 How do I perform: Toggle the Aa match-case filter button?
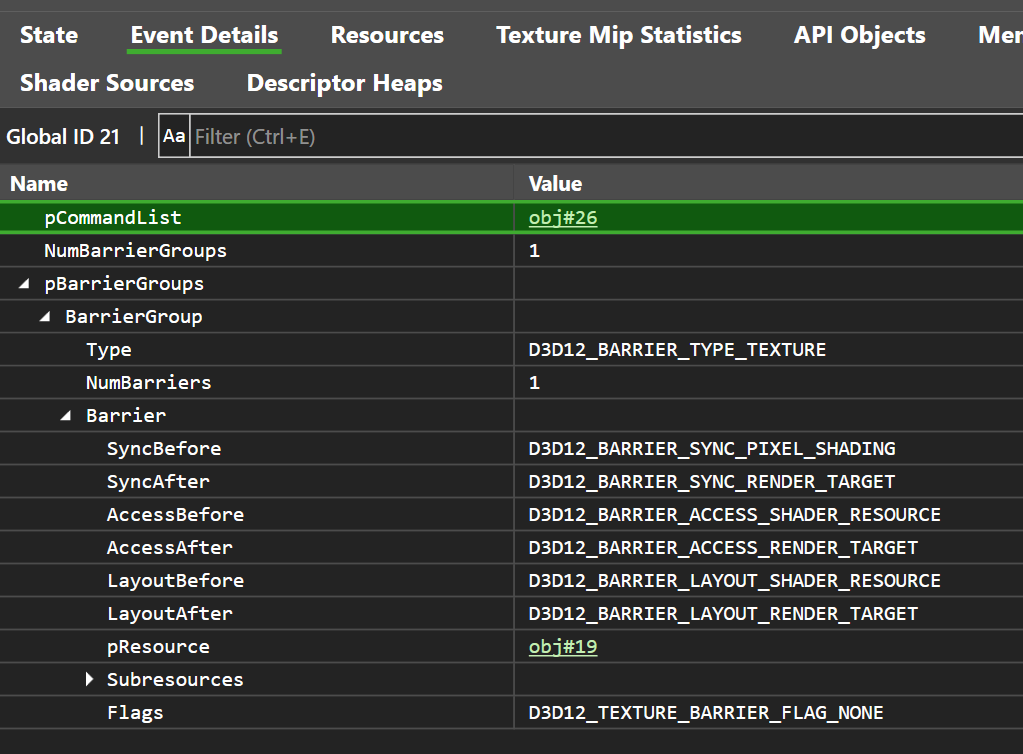[x=174, y=136]
